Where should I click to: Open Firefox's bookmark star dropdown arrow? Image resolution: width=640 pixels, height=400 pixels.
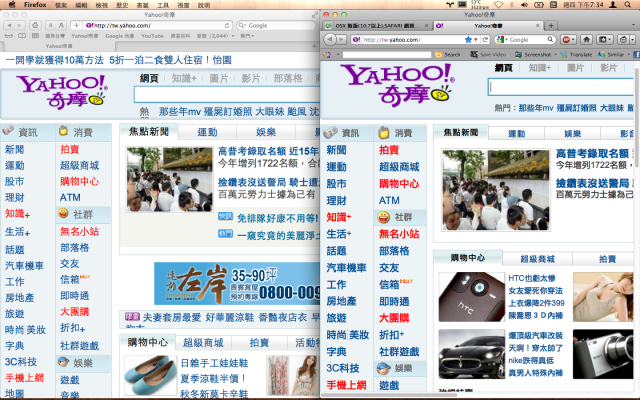click(476, 40)
